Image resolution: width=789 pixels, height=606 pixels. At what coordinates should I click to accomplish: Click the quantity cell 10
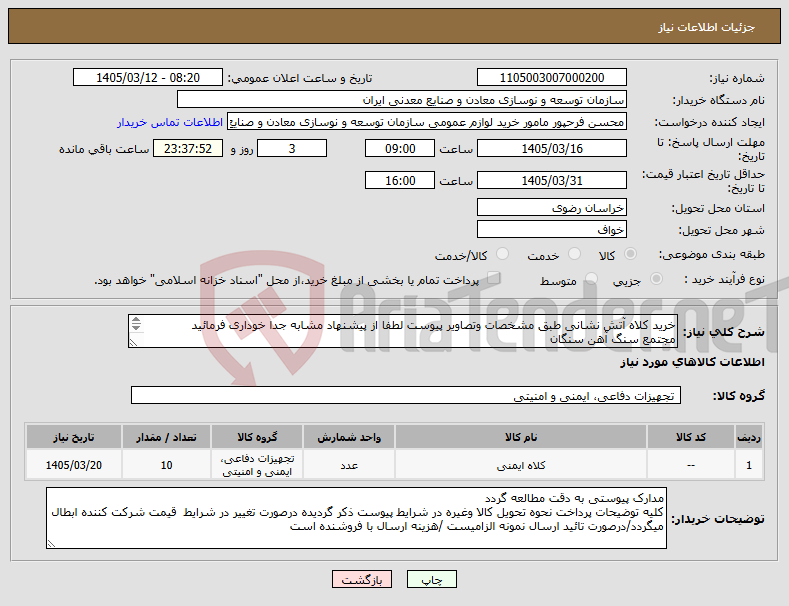coord(166,465)
